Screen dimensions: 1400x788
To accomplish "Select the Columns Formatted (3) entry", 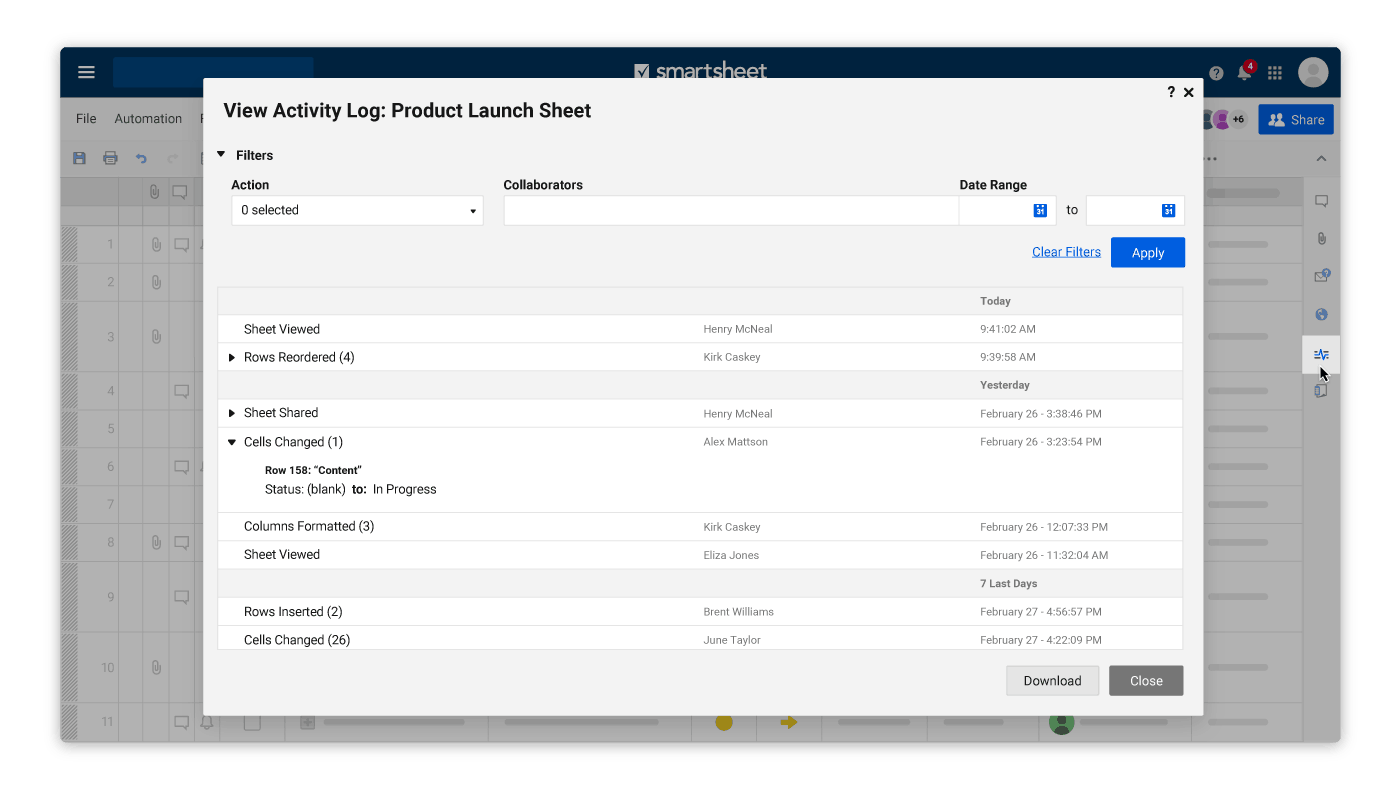I will point(700,526).
